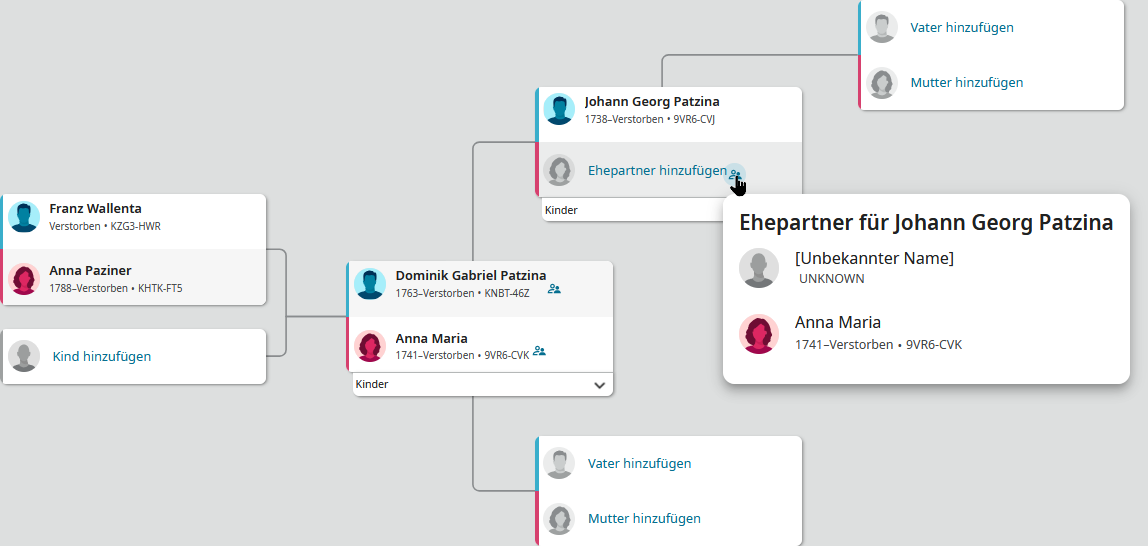Click 1788–Verstorben • KHTK-FT5 text

pyautogui.click(x=116, y=288)
